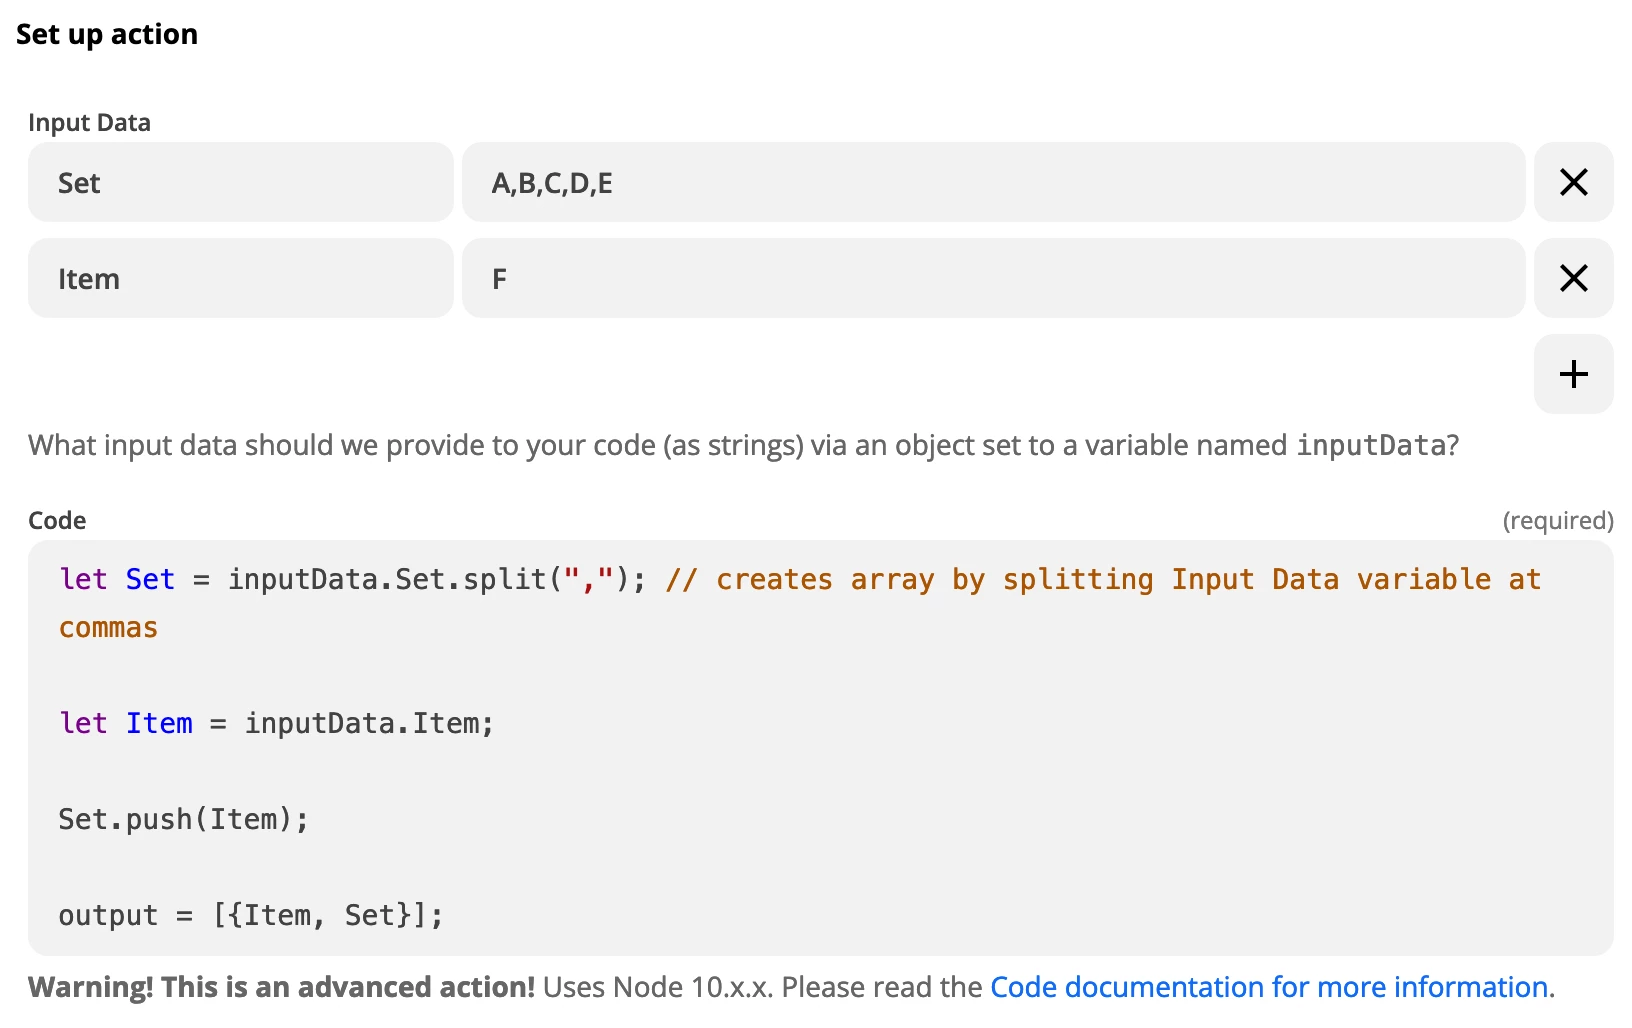1632x1028 pixels.
Task: Click the '(required)' indicator text
Action: [1557, 520]
